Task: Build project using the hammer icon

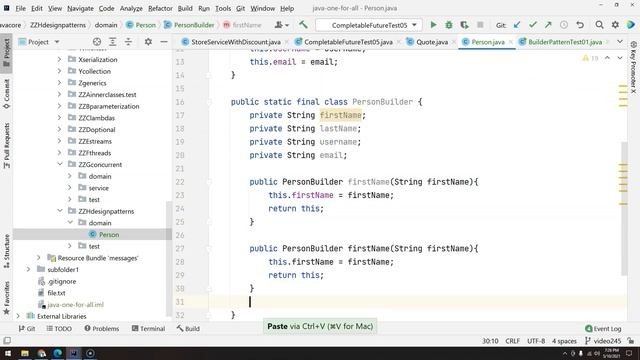Action: coord(303,25)
